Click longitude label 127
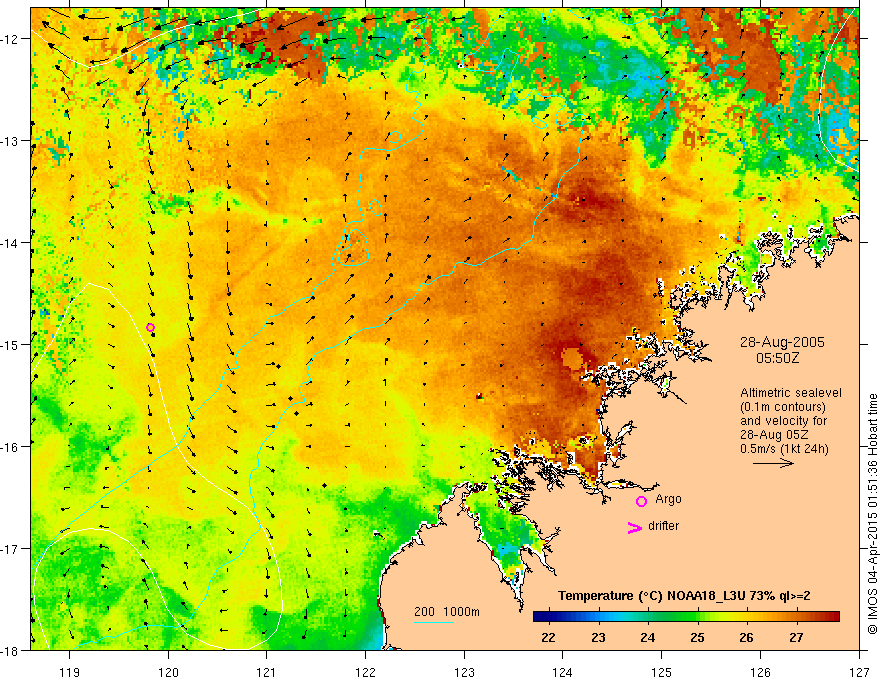The image size is (880, 680). [859, 672]
